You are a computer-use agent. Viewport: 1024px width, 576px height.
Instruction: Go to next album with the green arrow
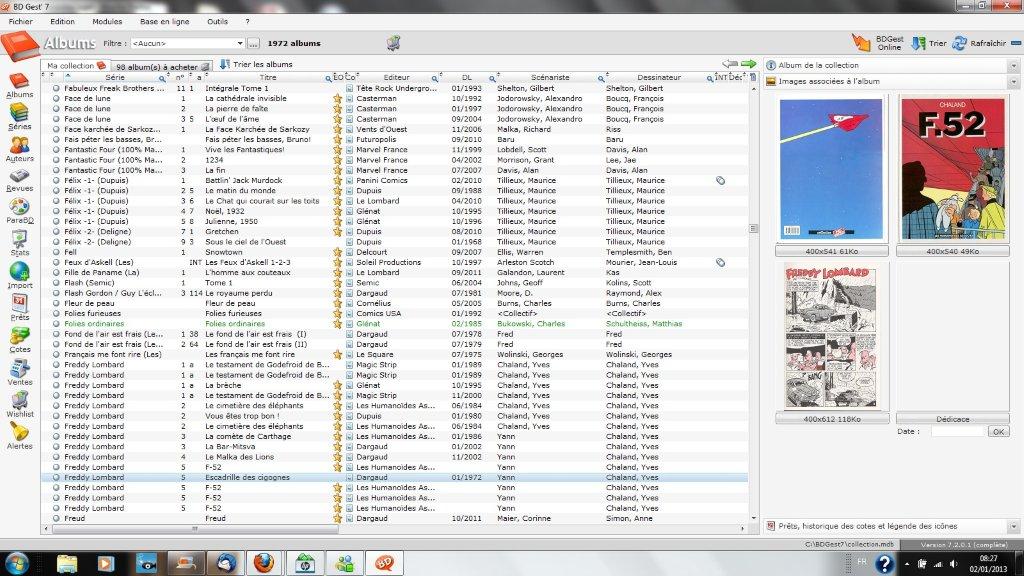[748, 64]
